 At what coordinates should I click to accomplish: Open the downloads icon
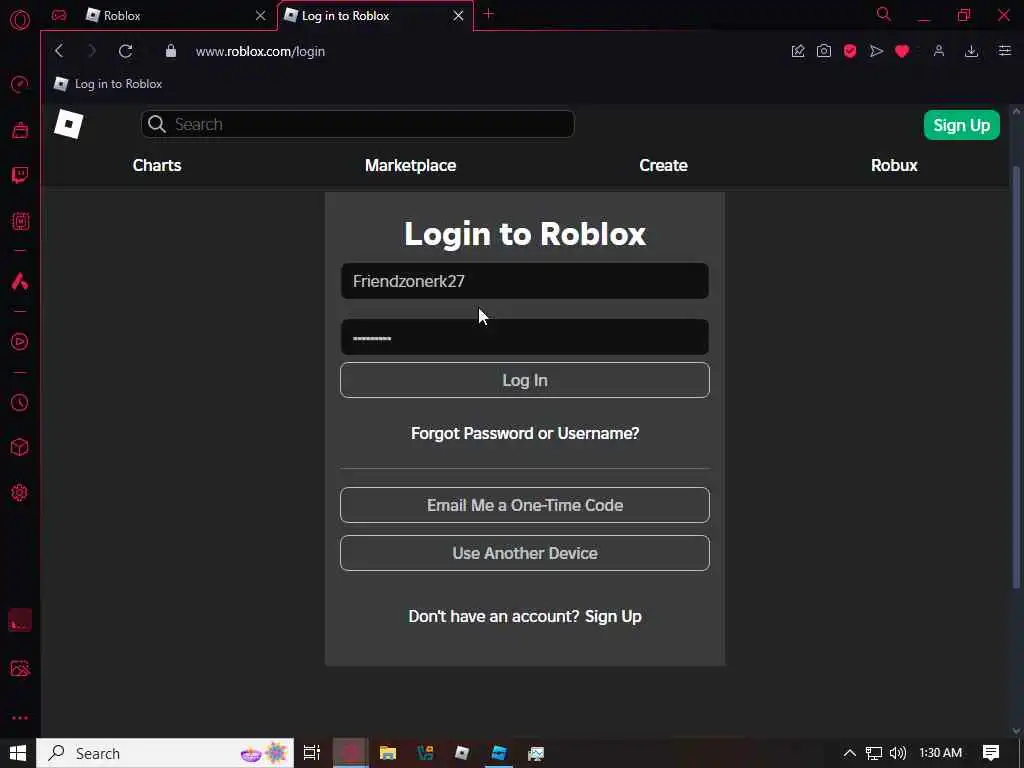[x=971, y=51]
